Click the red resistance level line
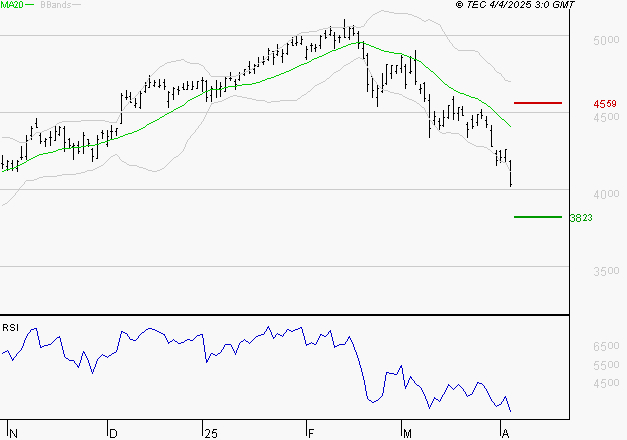Screen dimensions: 627x440 coord(538,103)
